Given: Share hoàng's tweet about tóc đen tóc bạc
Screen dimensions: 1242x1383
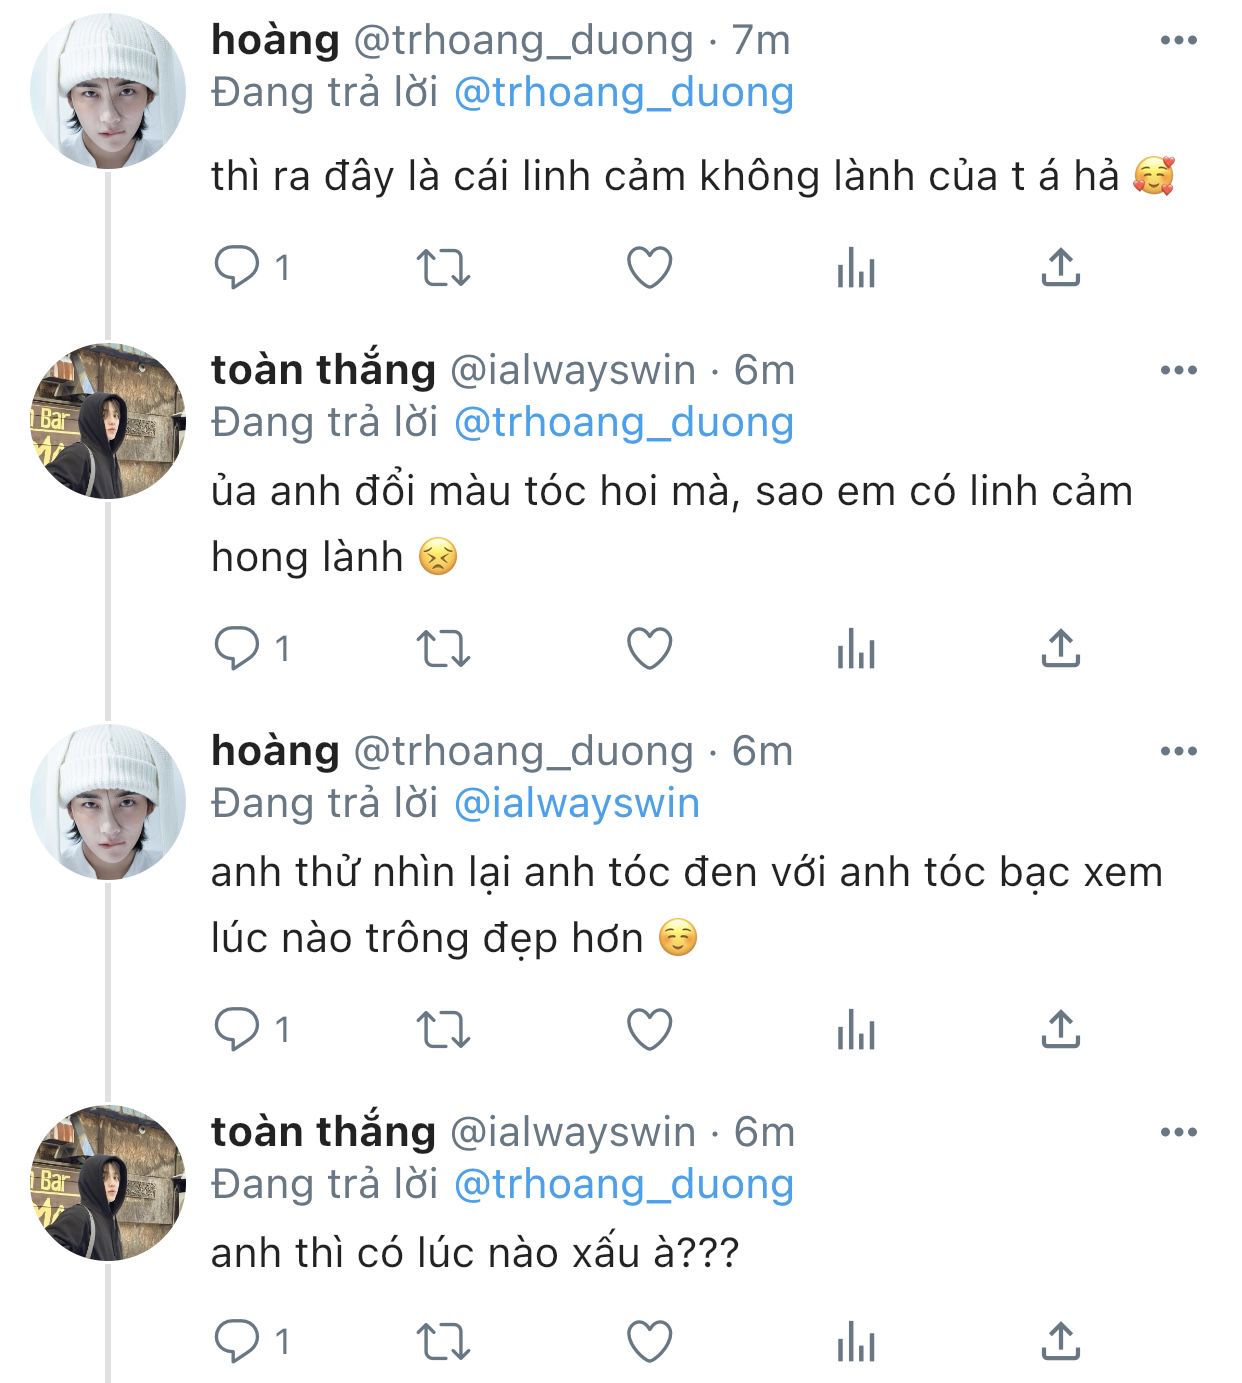Looking at the screenshot, I should pos(1060,1030).
